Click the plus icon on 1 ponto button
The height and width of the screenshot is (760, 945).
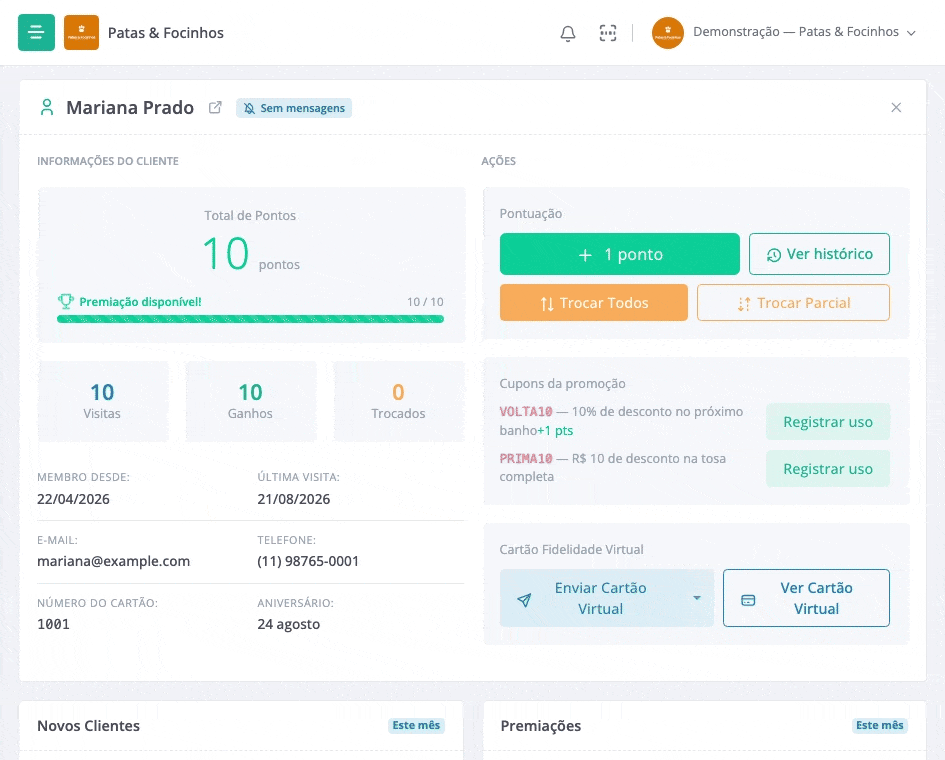[x=585, y=255]
